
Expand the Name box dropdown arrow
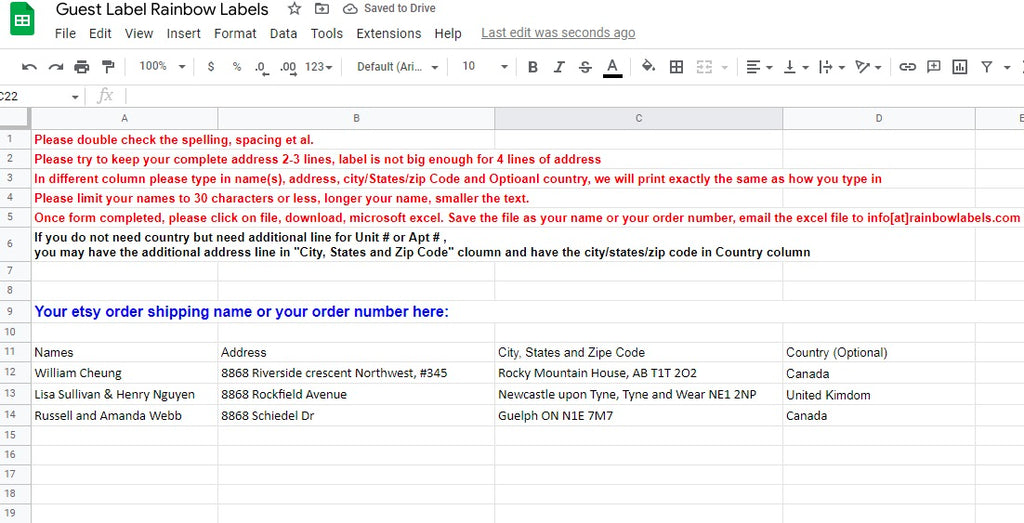[75, 97]
